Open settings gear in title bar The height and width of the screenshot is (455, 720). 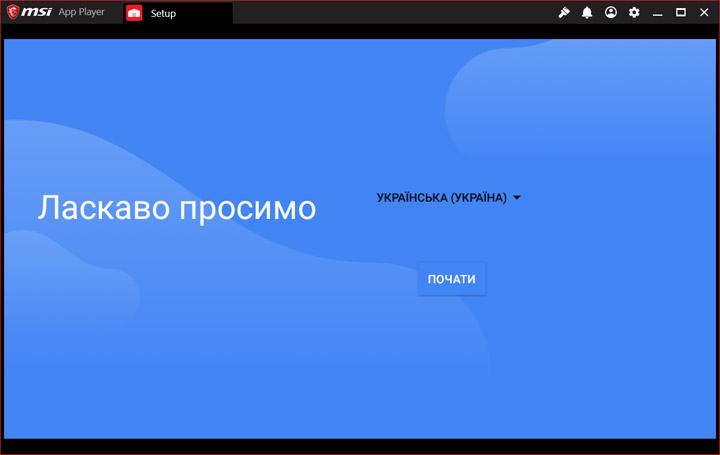click(634, 12)
